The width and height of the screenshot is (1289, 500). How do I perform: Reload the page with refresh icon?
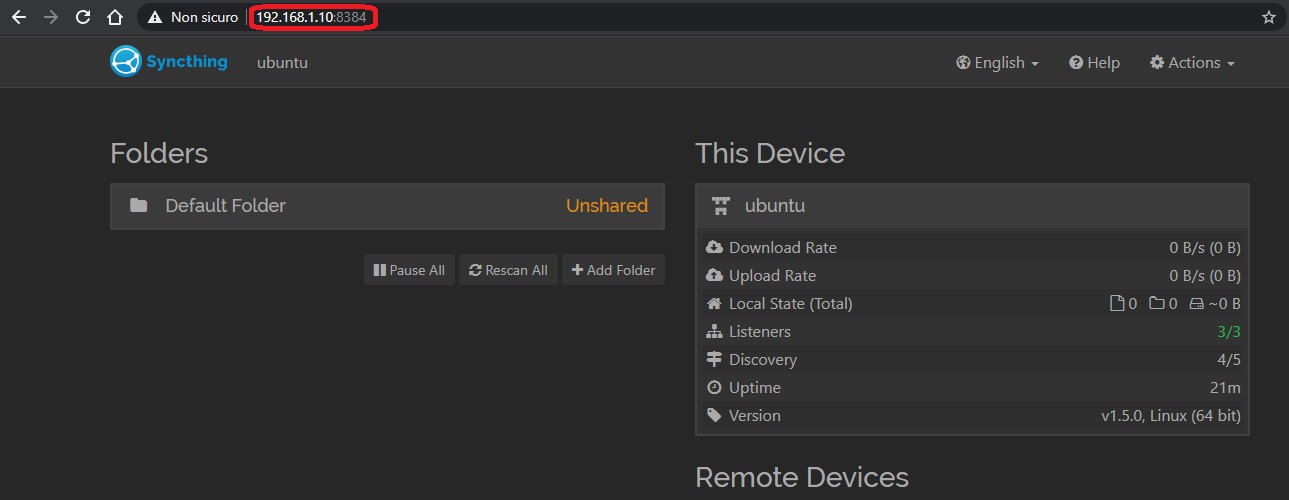[83, 17]
